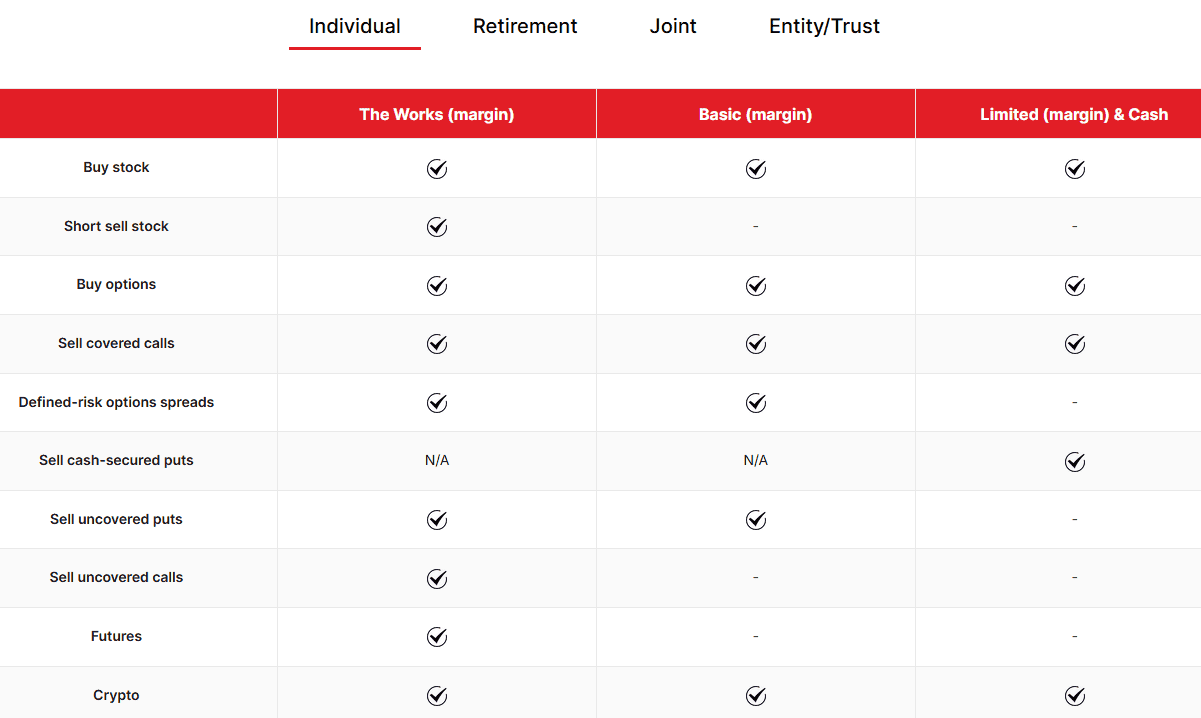The image size is (1201, 718).
Task: Toggle the Defined-risk options spreads checkmark under Basic
Action: point(755,403)
